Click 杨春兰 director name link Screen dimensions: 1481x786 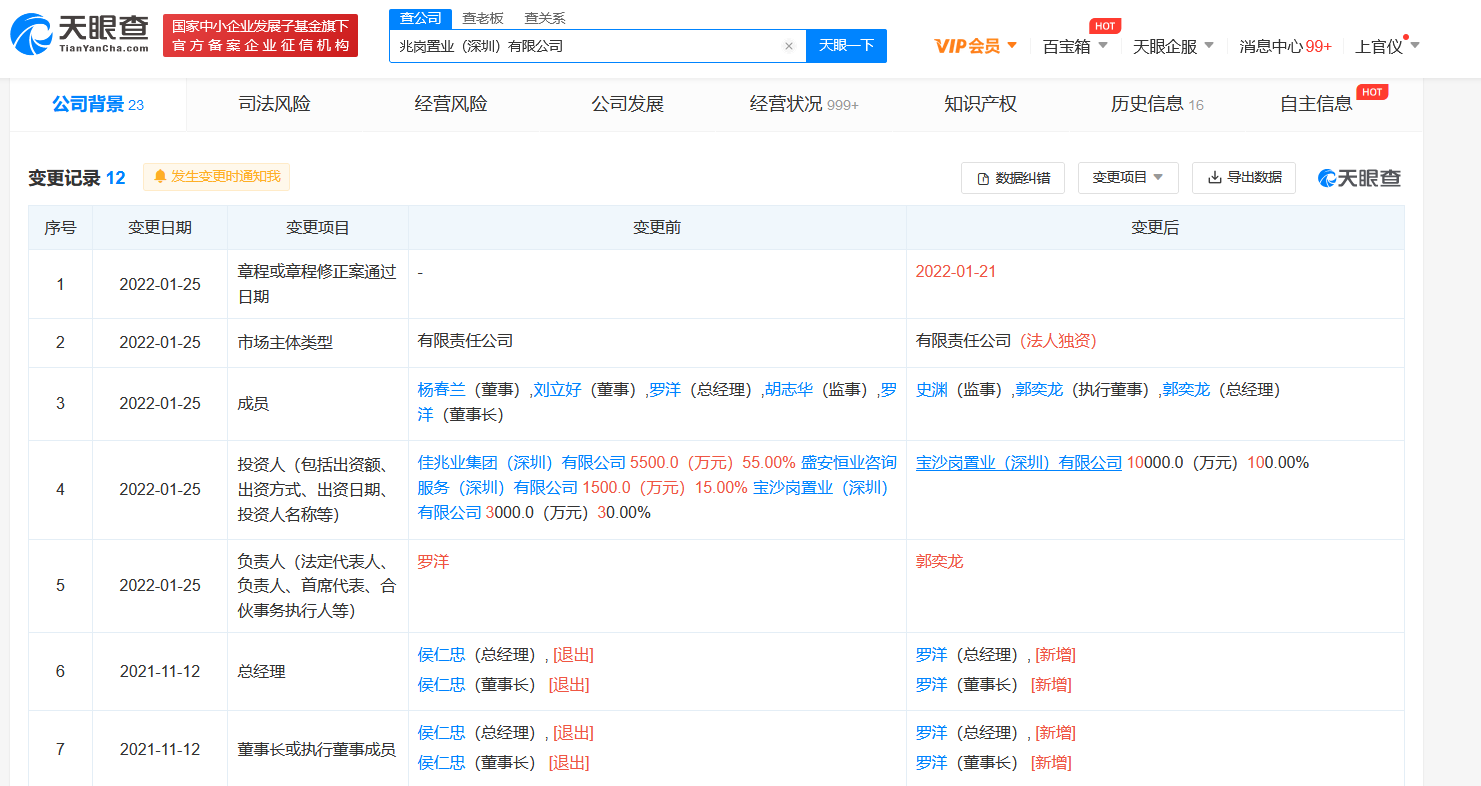[441, 390]
